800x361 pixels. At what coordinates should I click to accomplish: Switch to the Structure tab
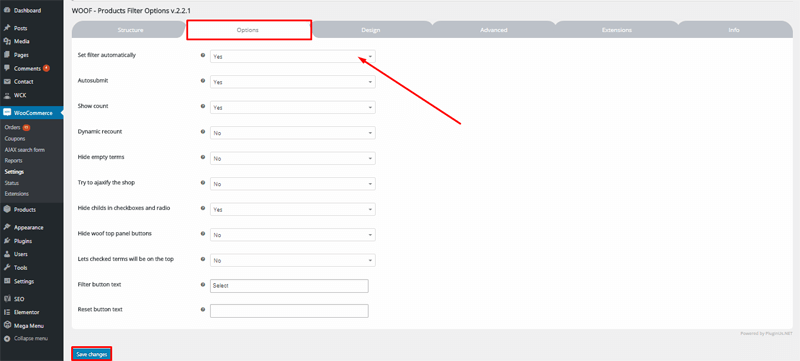tap(130, 30)
